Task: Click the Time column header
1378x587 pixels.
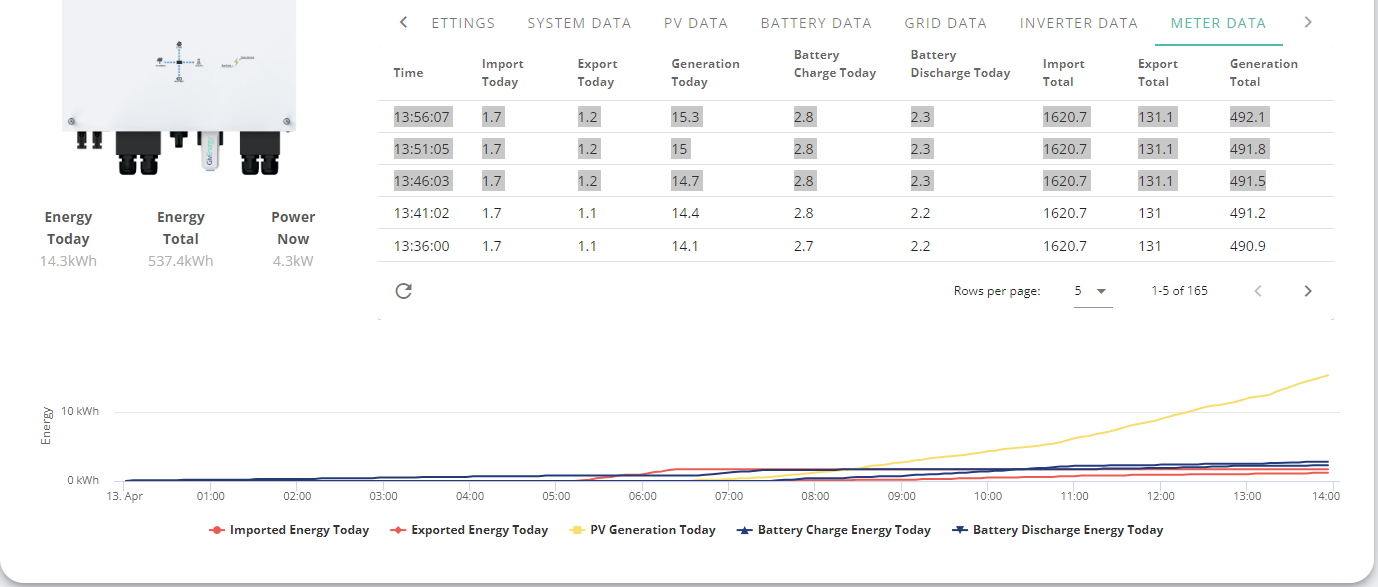Action: [408, 73]
